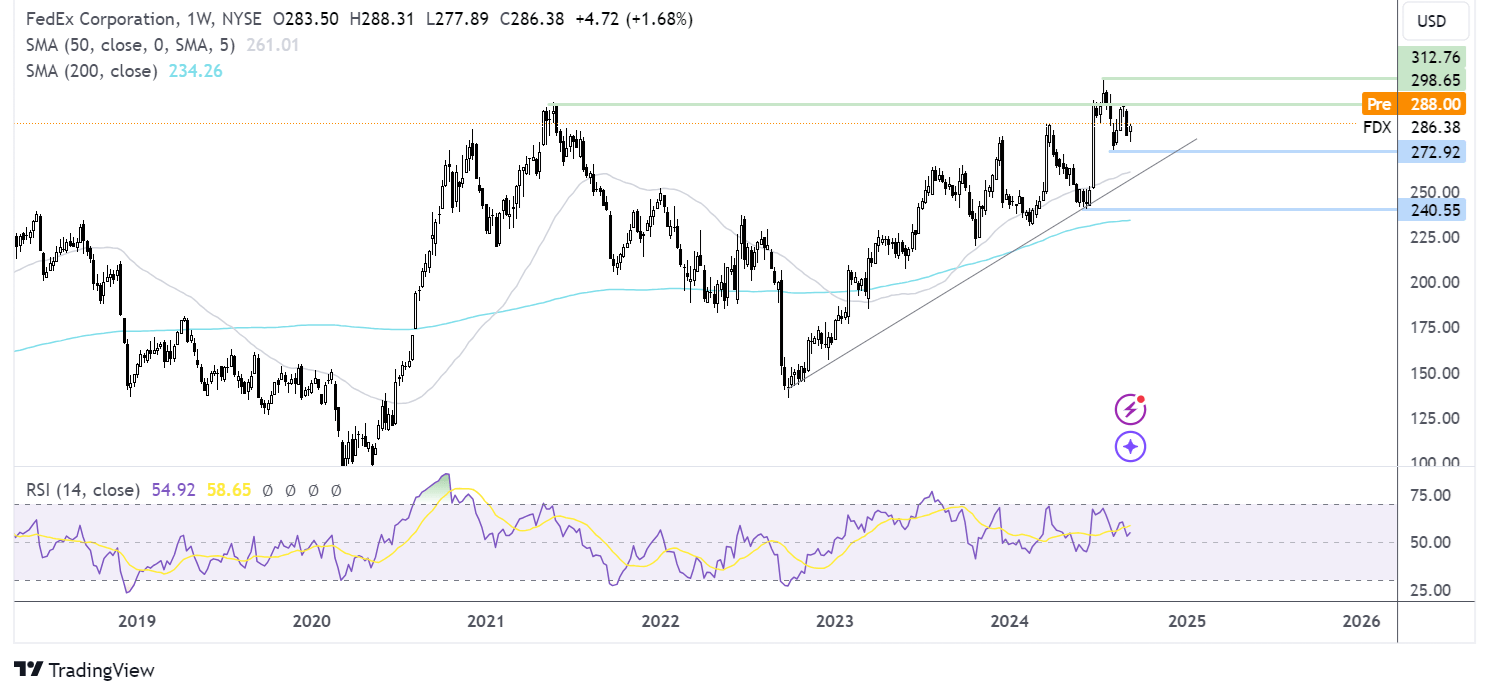Click the 200.00 price axis label
The width and height of the screenshot is (1490, 696).
tap(1435, 282)
